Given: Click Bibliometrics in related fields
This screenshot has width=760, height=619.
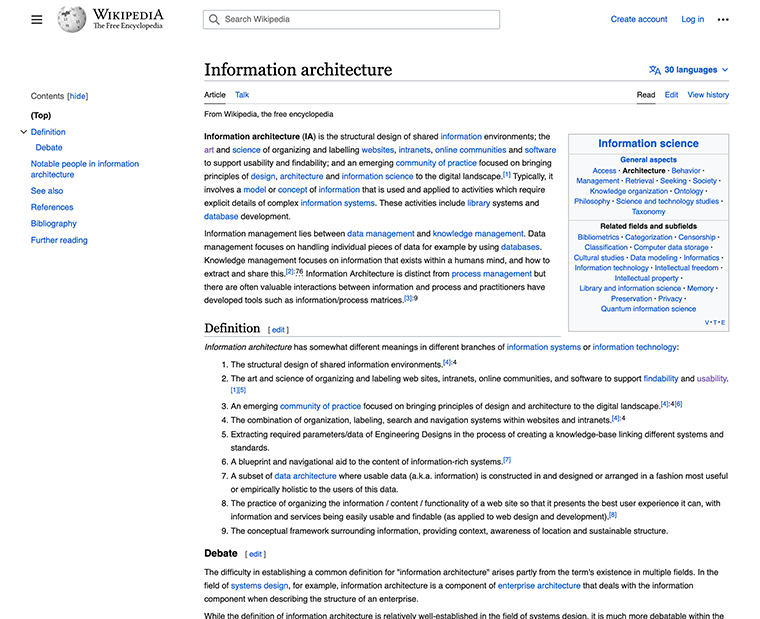Looking at the screenshot, I should [x=598, y=237].
